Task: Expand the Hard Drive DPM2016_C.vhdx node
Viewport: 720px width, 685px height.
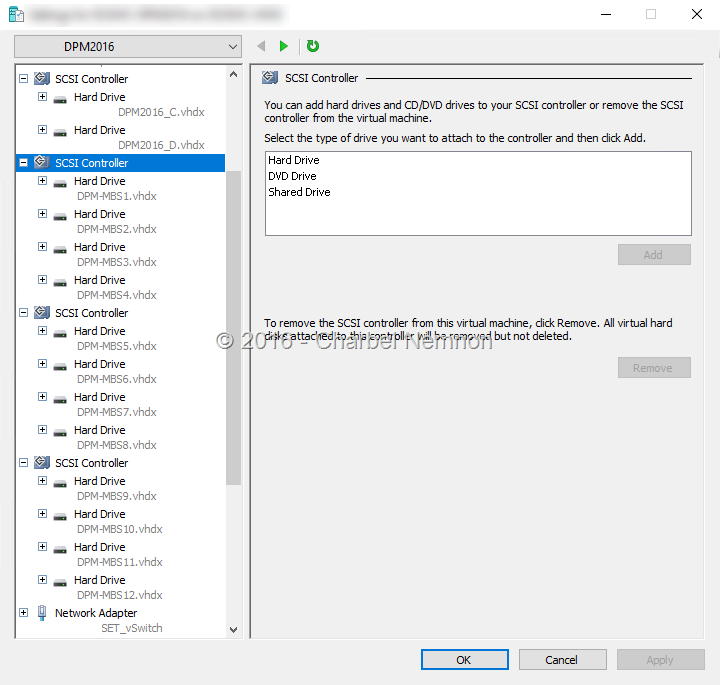Action: [x=42, y=96]
